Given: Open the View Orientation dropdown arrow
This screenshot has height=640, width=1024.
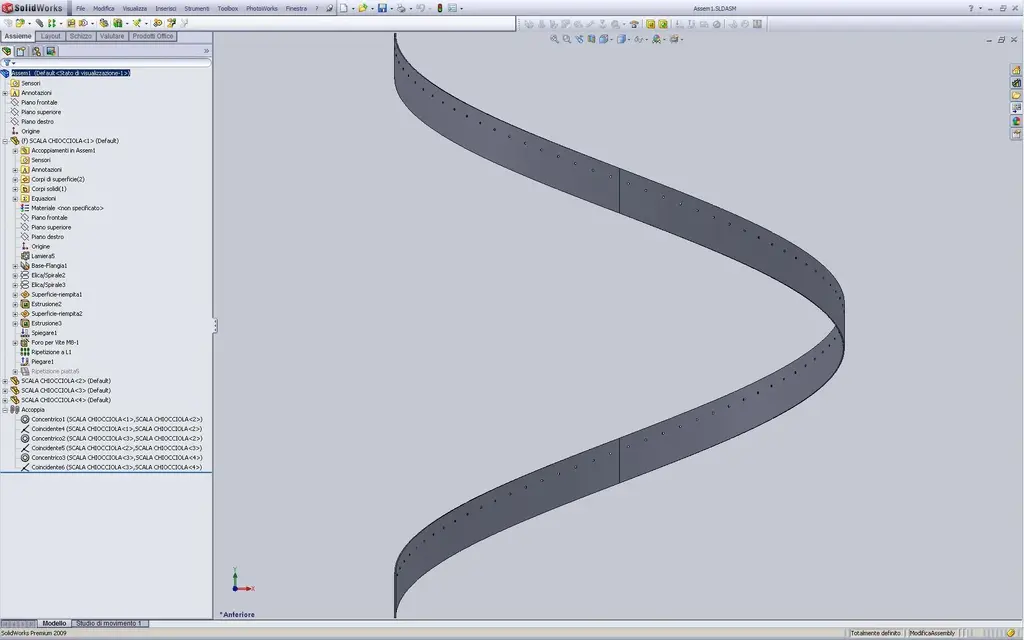Looking at the screenshot, I should (x=611, y=39).
